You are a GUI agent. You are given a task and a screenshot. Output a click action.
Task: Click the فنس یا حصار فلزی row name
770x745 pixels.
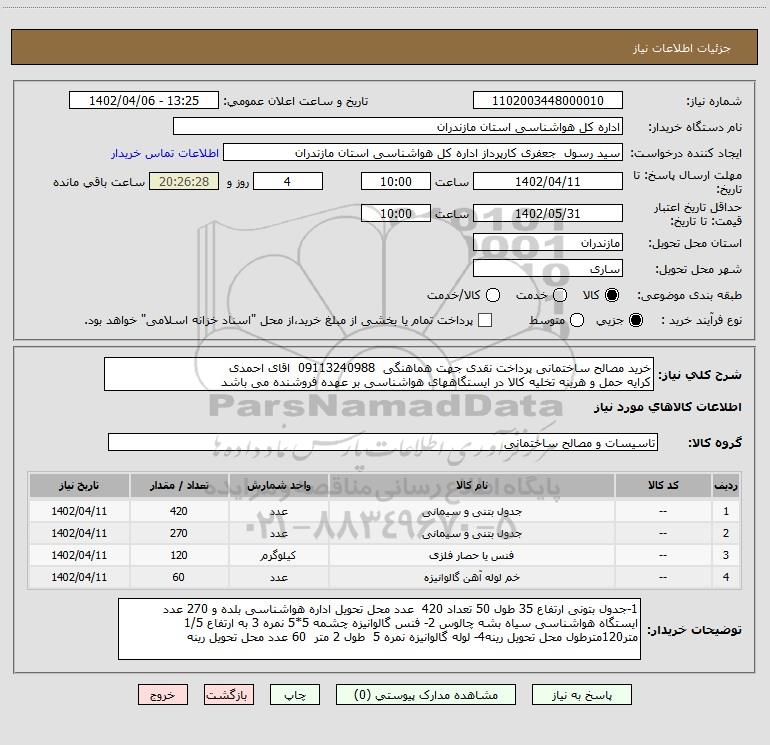(x=471, y=555)
